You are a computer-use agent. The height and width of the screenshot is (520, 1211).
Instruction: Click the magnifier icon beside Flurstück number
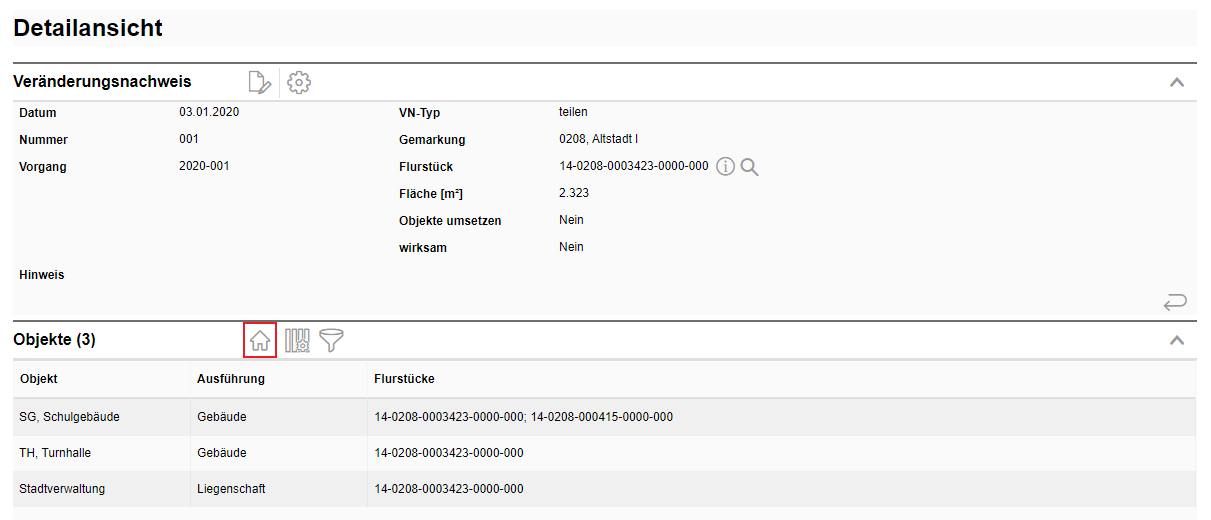[749, 167]
